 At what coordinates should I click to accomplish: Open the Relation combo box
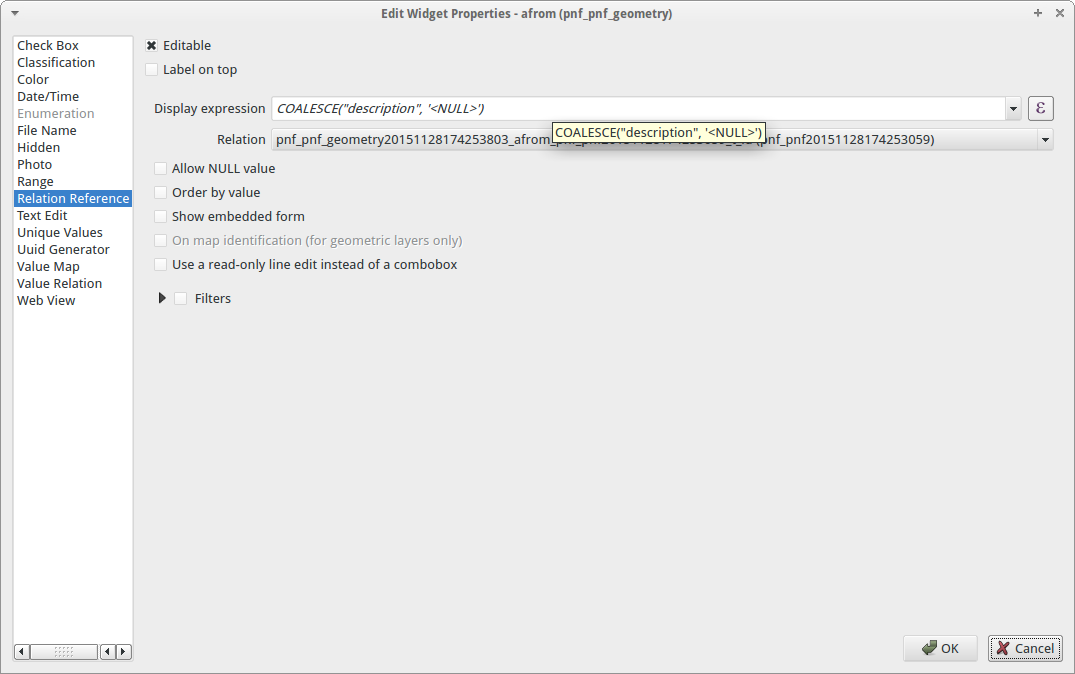tap(662, 140)
